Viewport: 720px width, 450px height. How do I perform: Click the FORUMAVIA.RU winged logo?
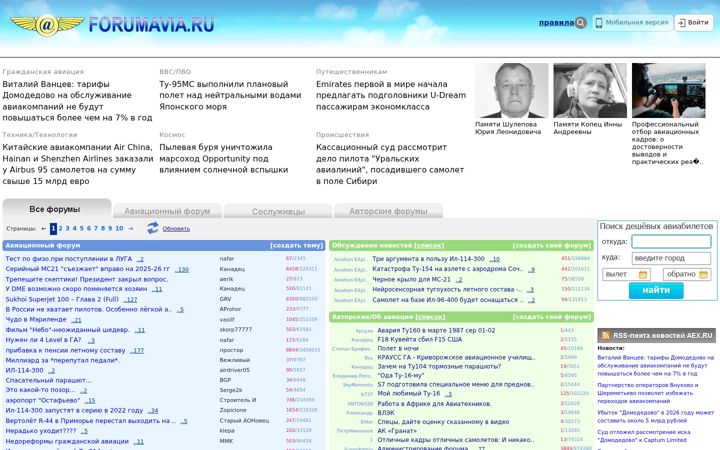[x=112, y=25]
